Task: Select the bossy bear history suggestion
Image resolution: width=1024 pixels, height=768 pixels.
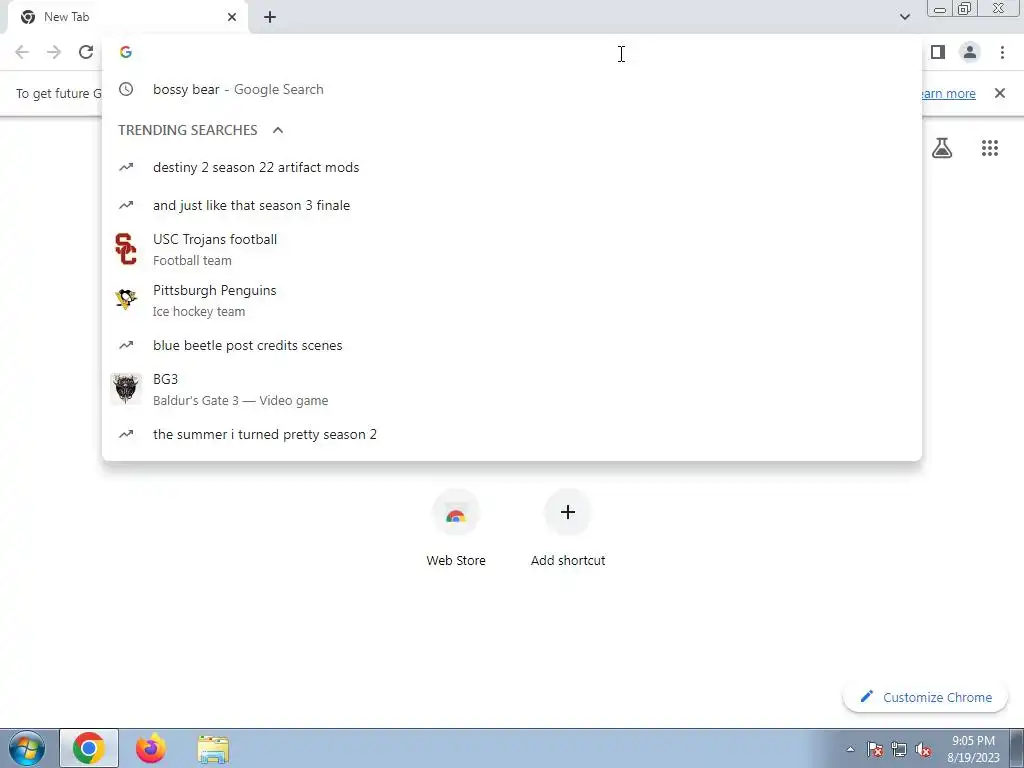Action: point(512,89)
